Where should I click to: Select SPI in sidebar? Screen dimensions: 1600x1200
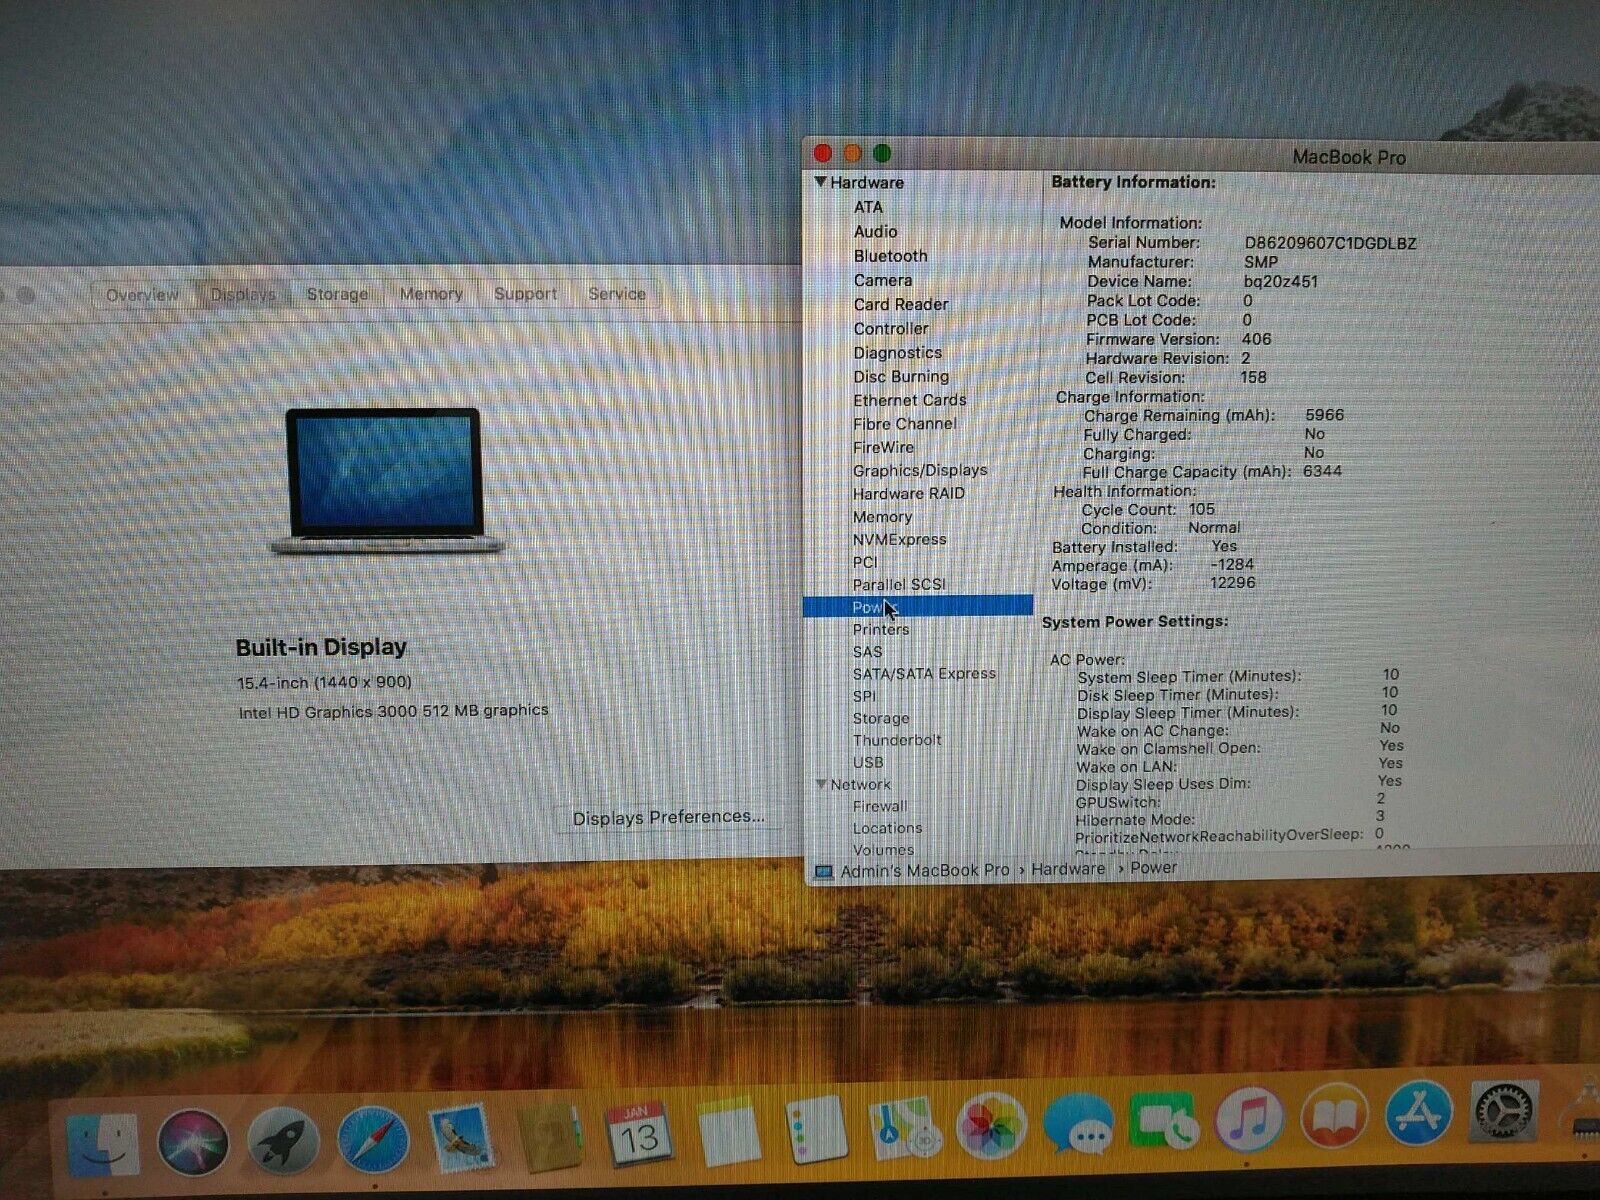pos(864,696)
